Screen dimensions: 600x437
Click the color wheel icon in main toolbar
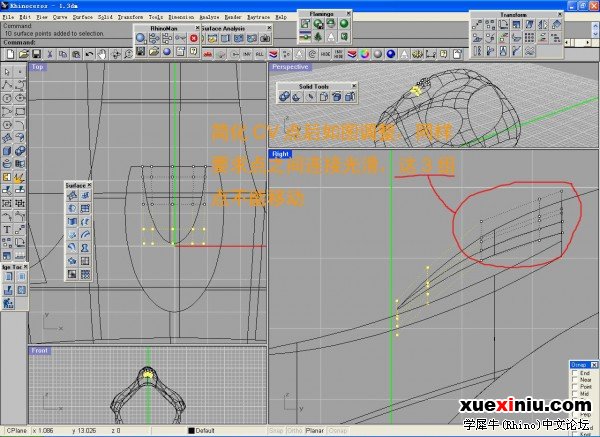365,54
